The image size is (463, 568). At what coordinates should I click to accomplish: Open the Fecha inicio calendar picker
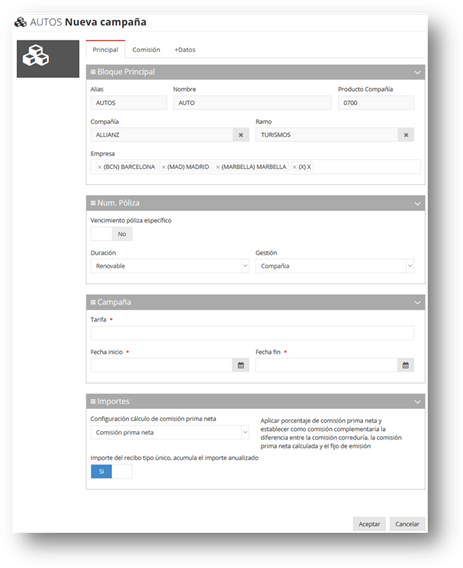pyautogui.click(x=241, y=365)
